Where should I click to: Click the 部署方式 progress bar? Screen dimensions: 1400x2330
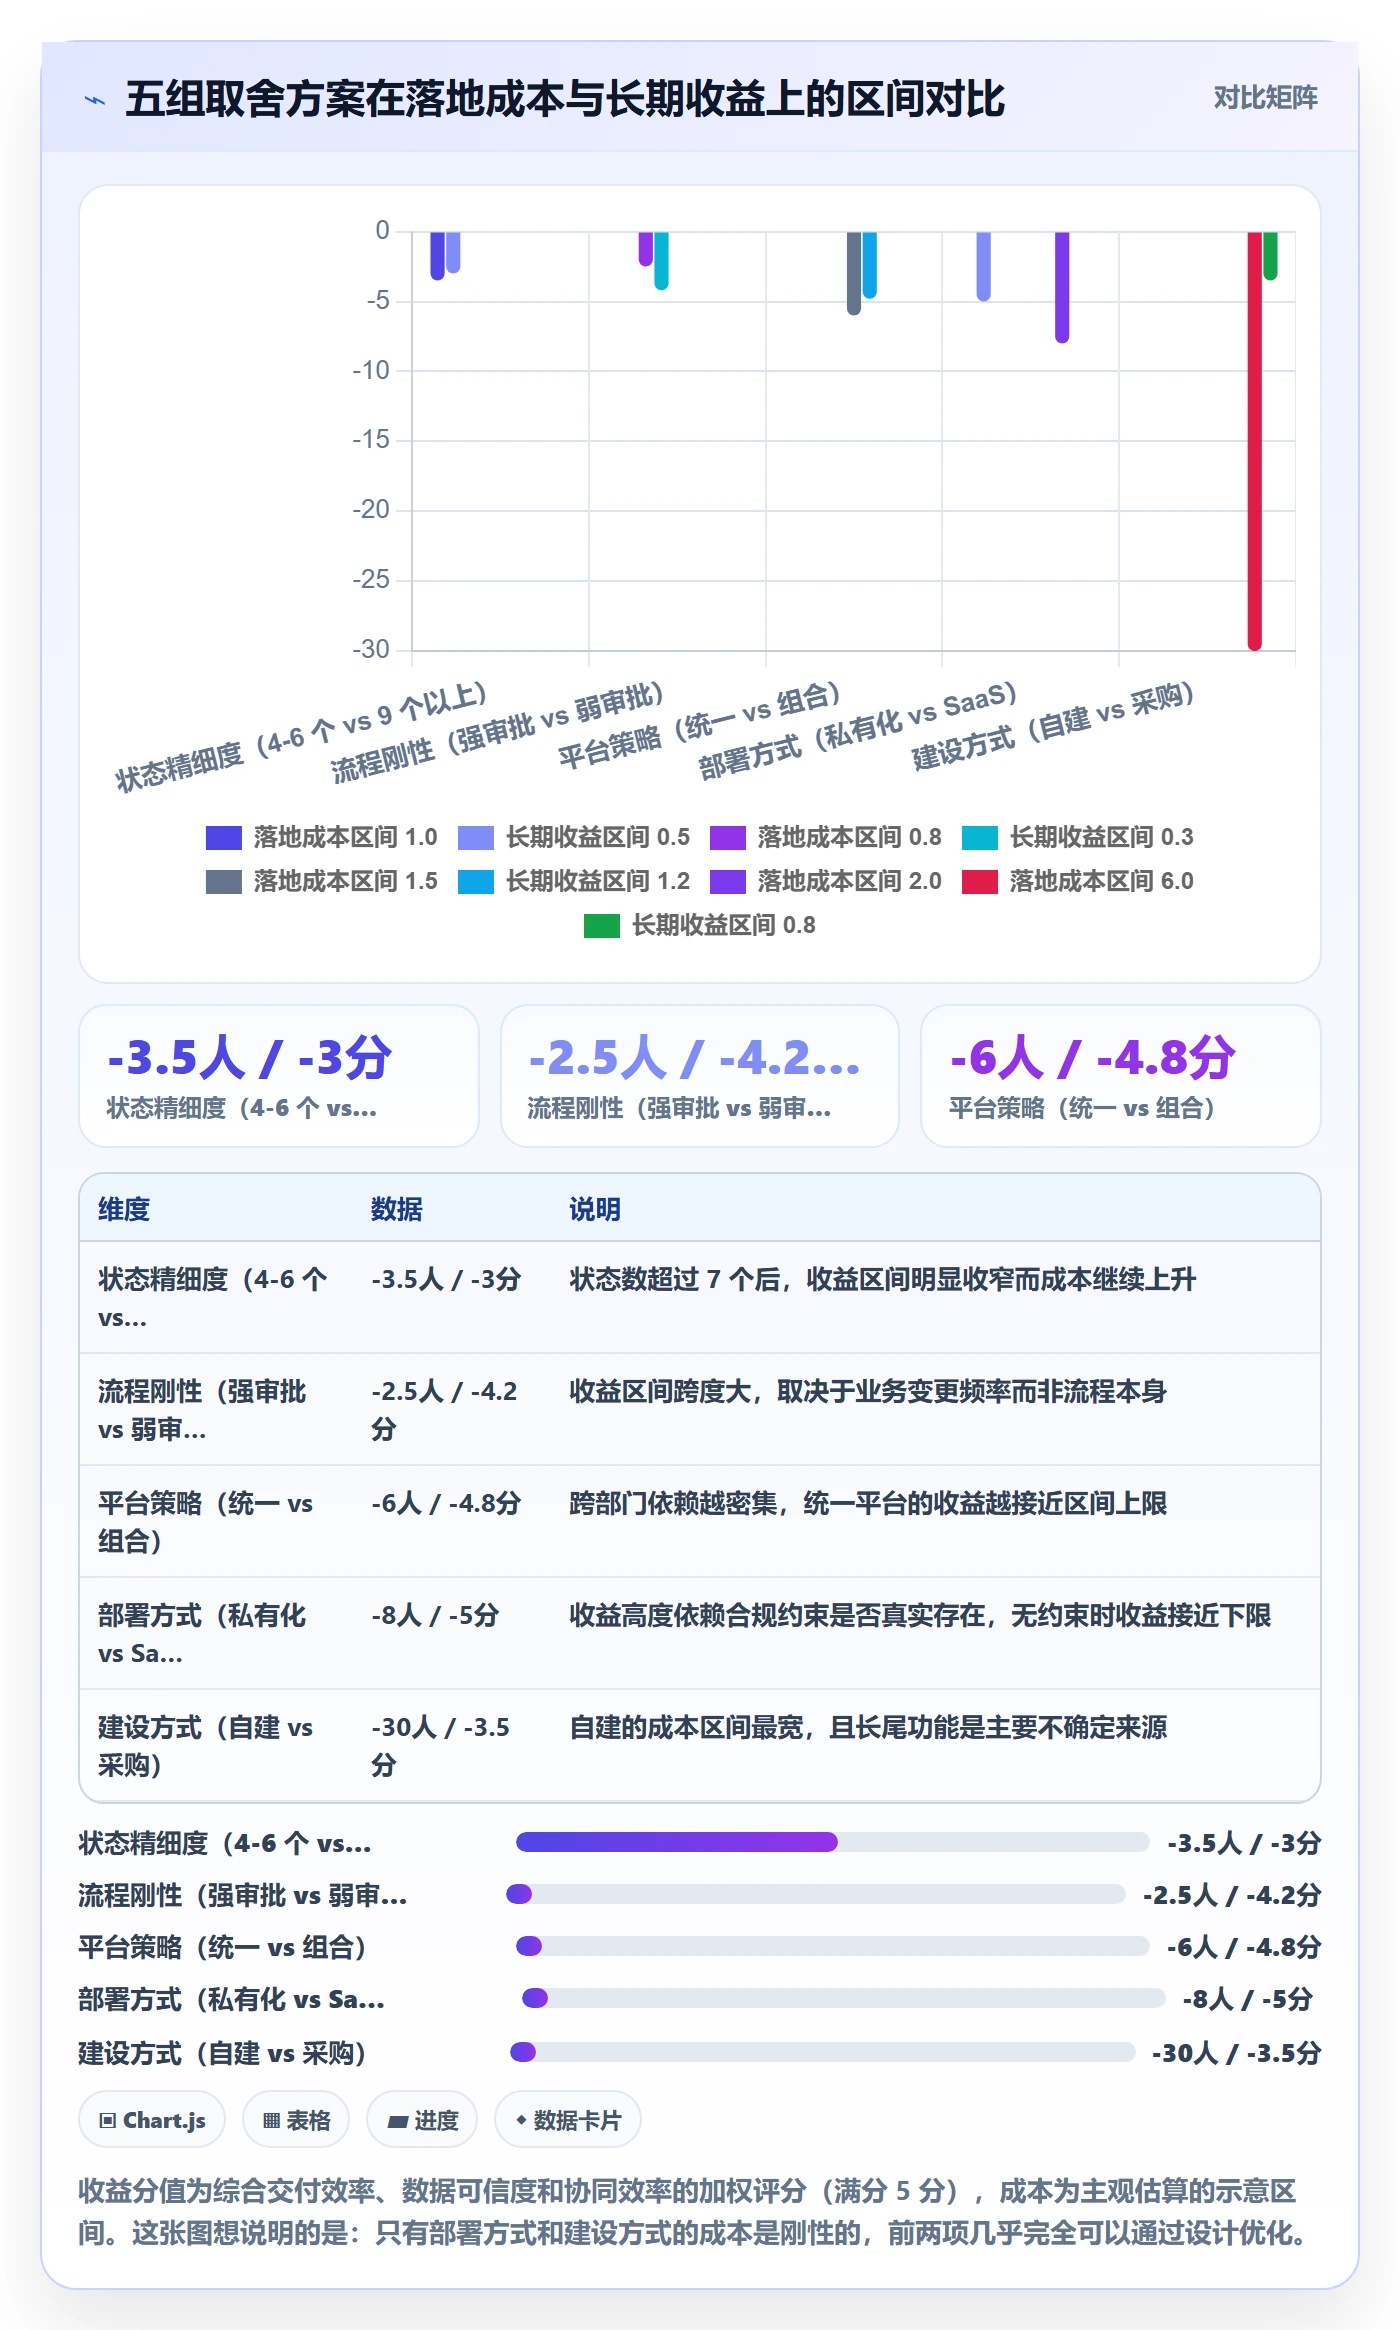click(x=844, y=1998)
